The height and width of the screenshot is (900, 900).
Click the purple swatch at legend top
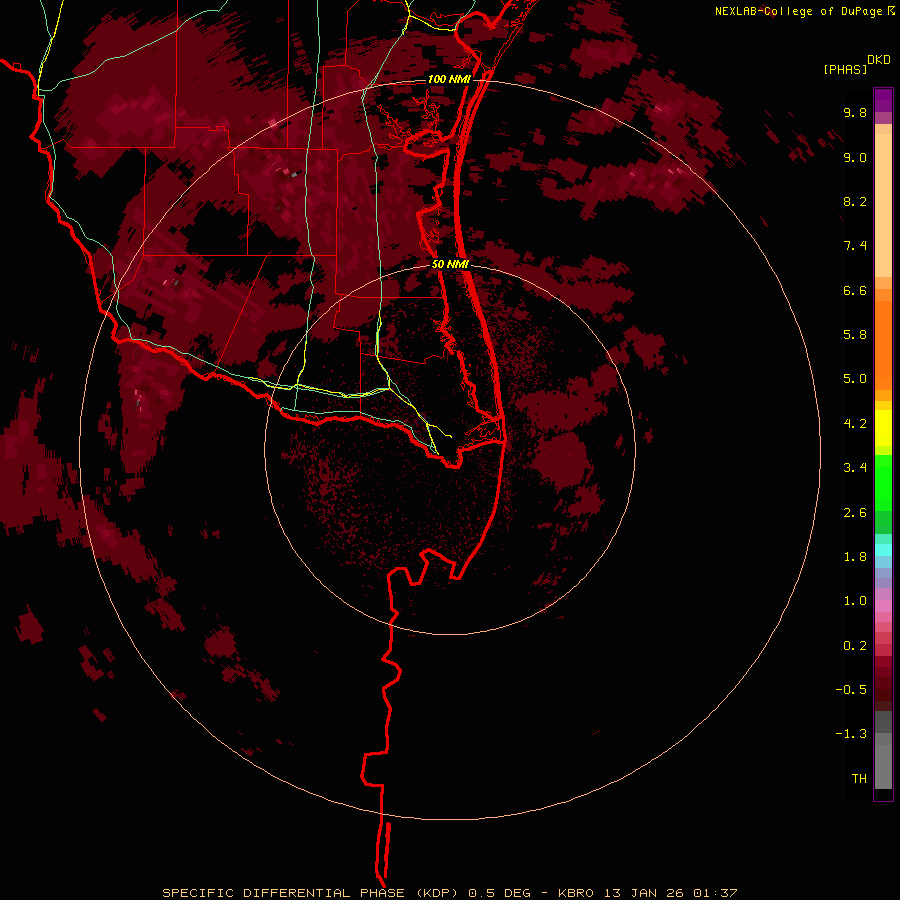(x=883, y=100)
